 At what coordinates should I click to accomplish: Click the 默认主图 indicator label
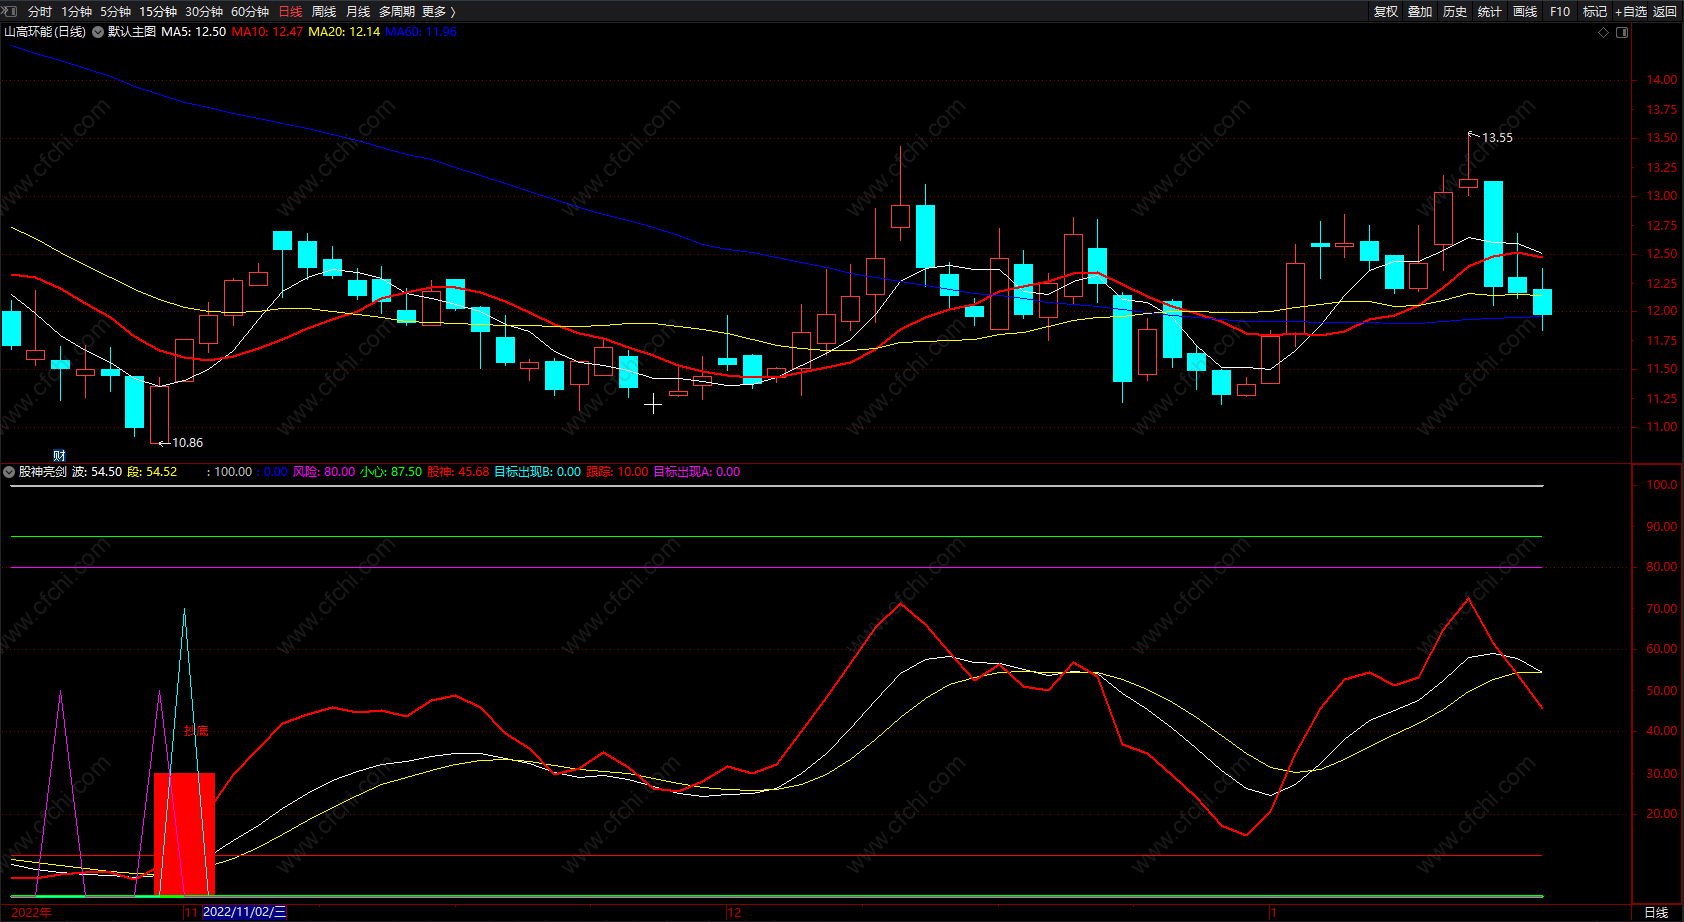(x=132, y=32)
